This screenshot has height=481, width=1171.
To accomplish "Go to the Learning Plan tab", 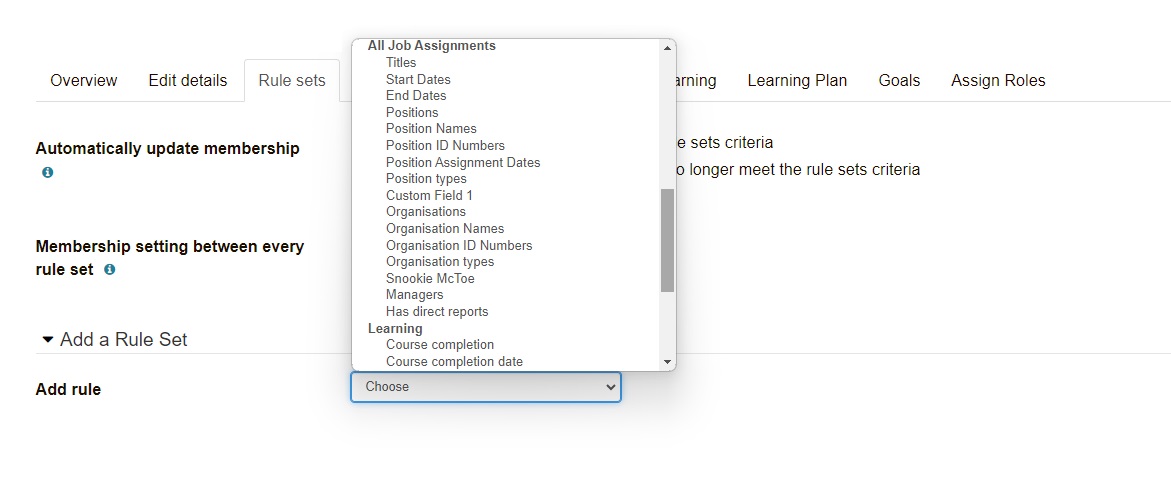I will click(797, 80).
